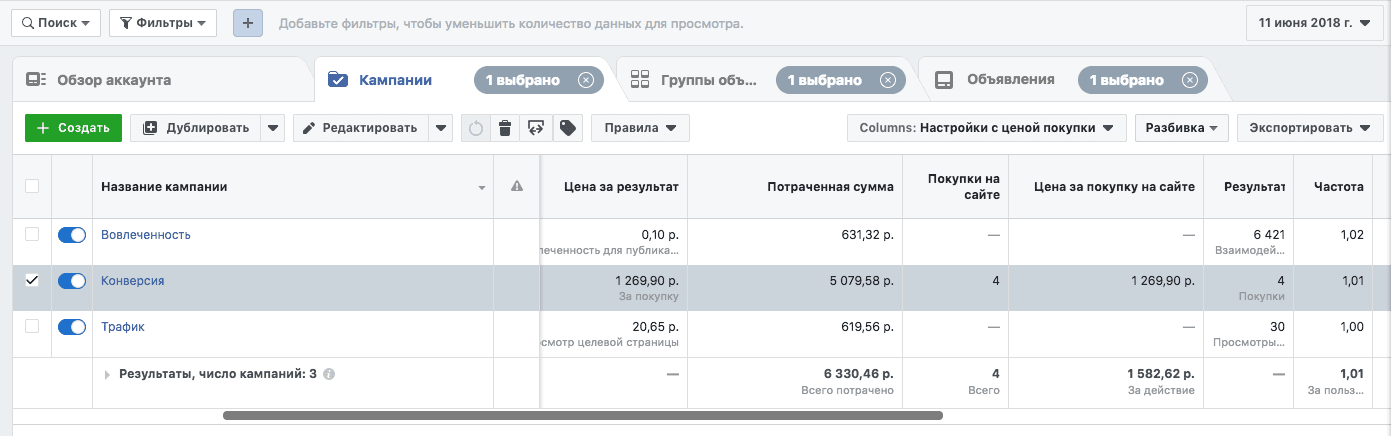Uncheck the Конверсия campaign checkbox
This screenshot has height=436, width=1391.
[32, 281]
